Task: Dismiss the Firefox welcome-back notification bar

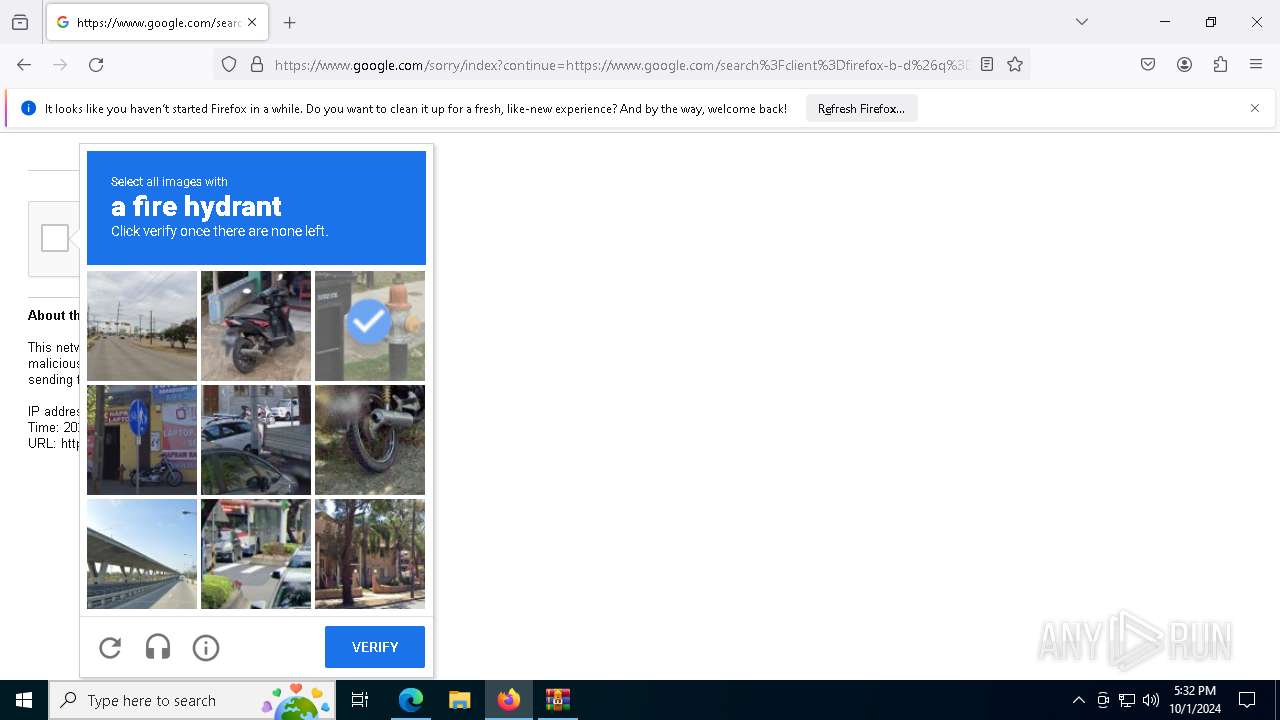Action: [x=1255, y=108]
